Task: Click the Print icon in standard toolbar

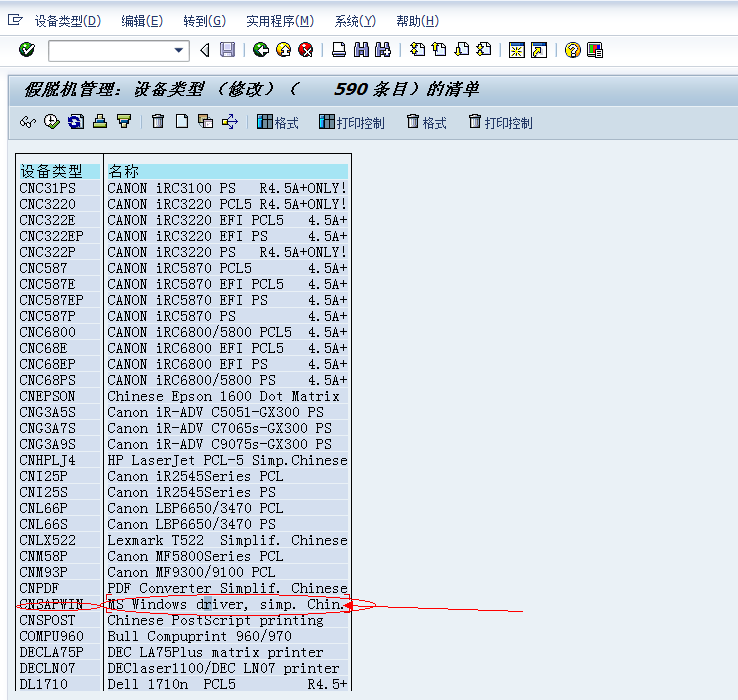Action: 339,50
